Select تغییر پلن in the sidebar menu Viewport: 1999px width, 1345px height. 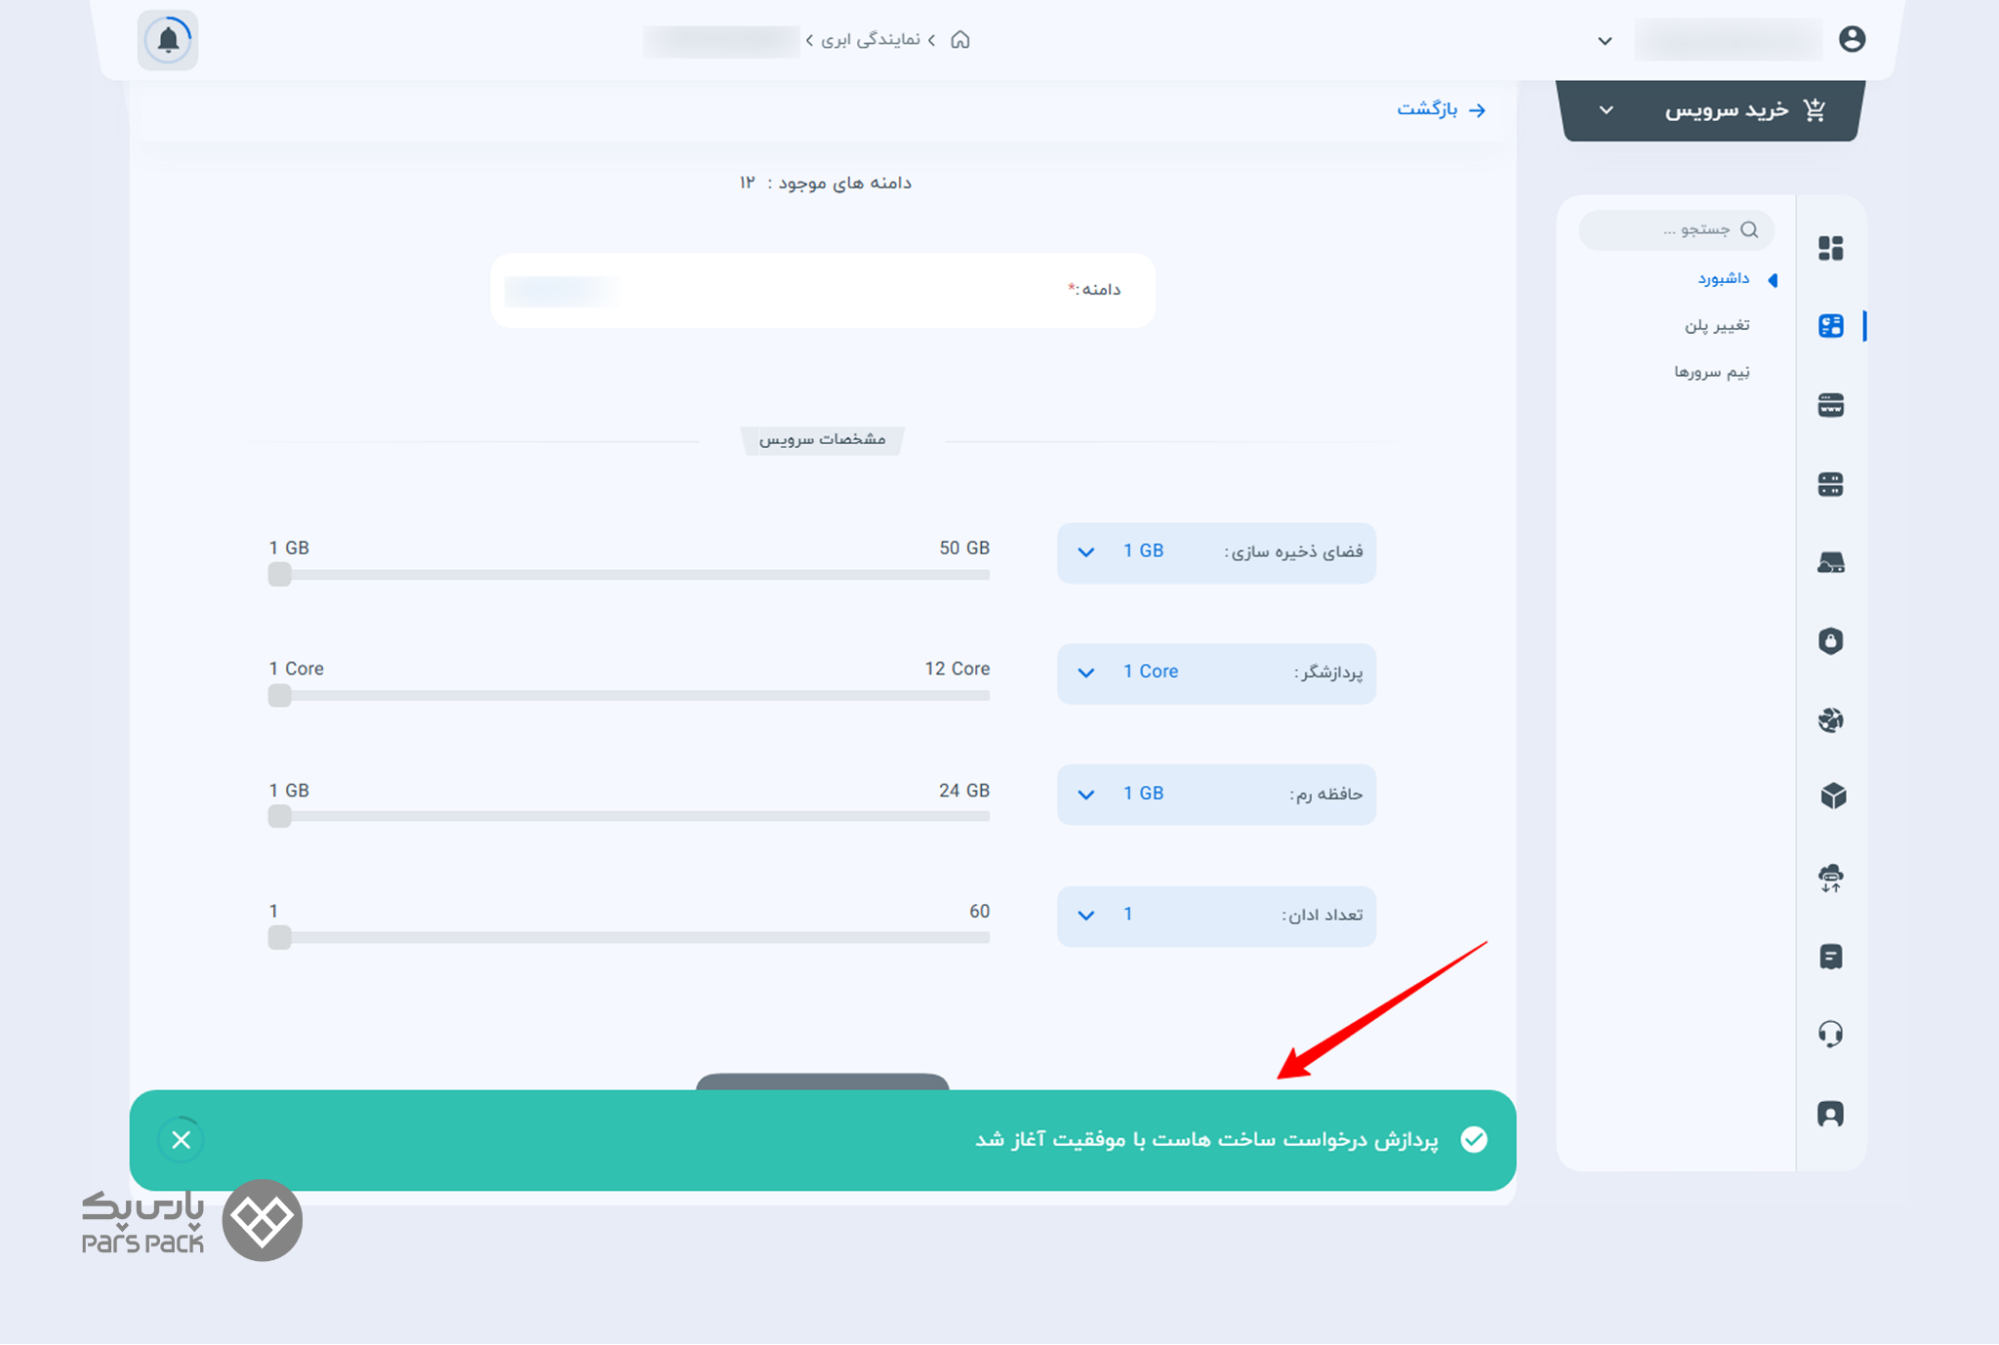[x=1716, y=325]
